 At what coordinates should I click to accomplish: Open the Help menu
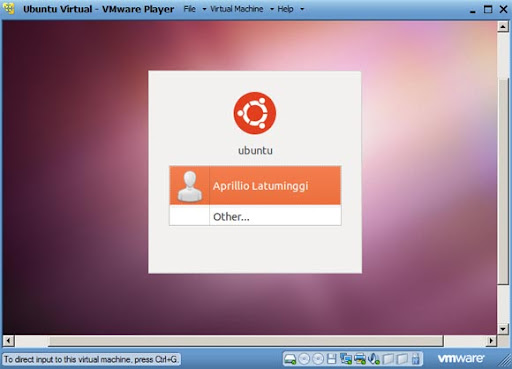pos(285,9)
